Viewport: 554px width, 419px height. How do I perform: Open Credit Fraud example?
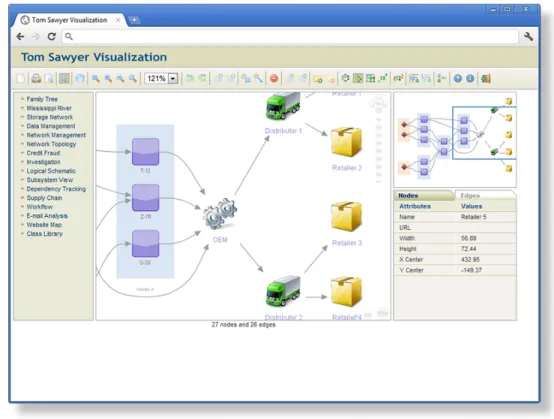(x=43, y=153)
